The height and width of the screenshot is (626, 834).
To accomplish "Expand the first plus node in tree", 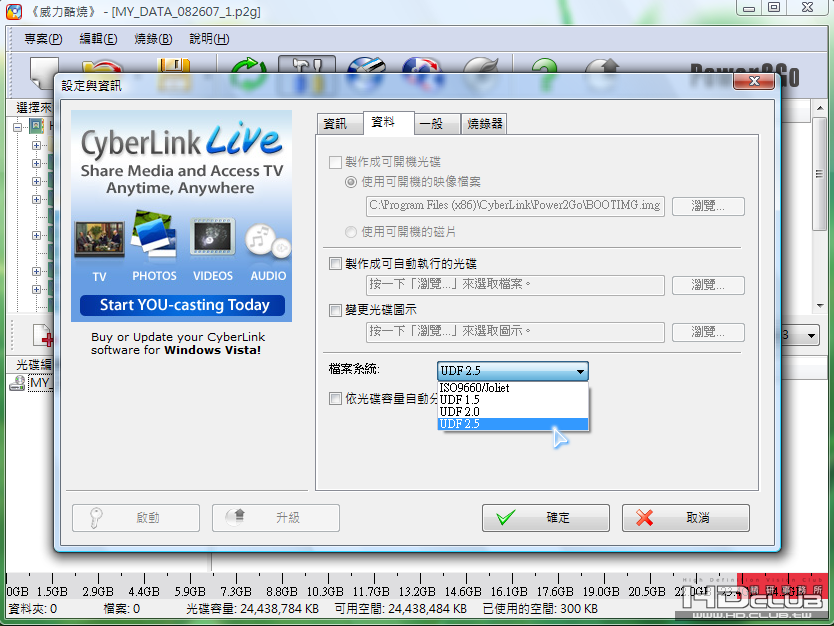I will [x=36, y=145].
